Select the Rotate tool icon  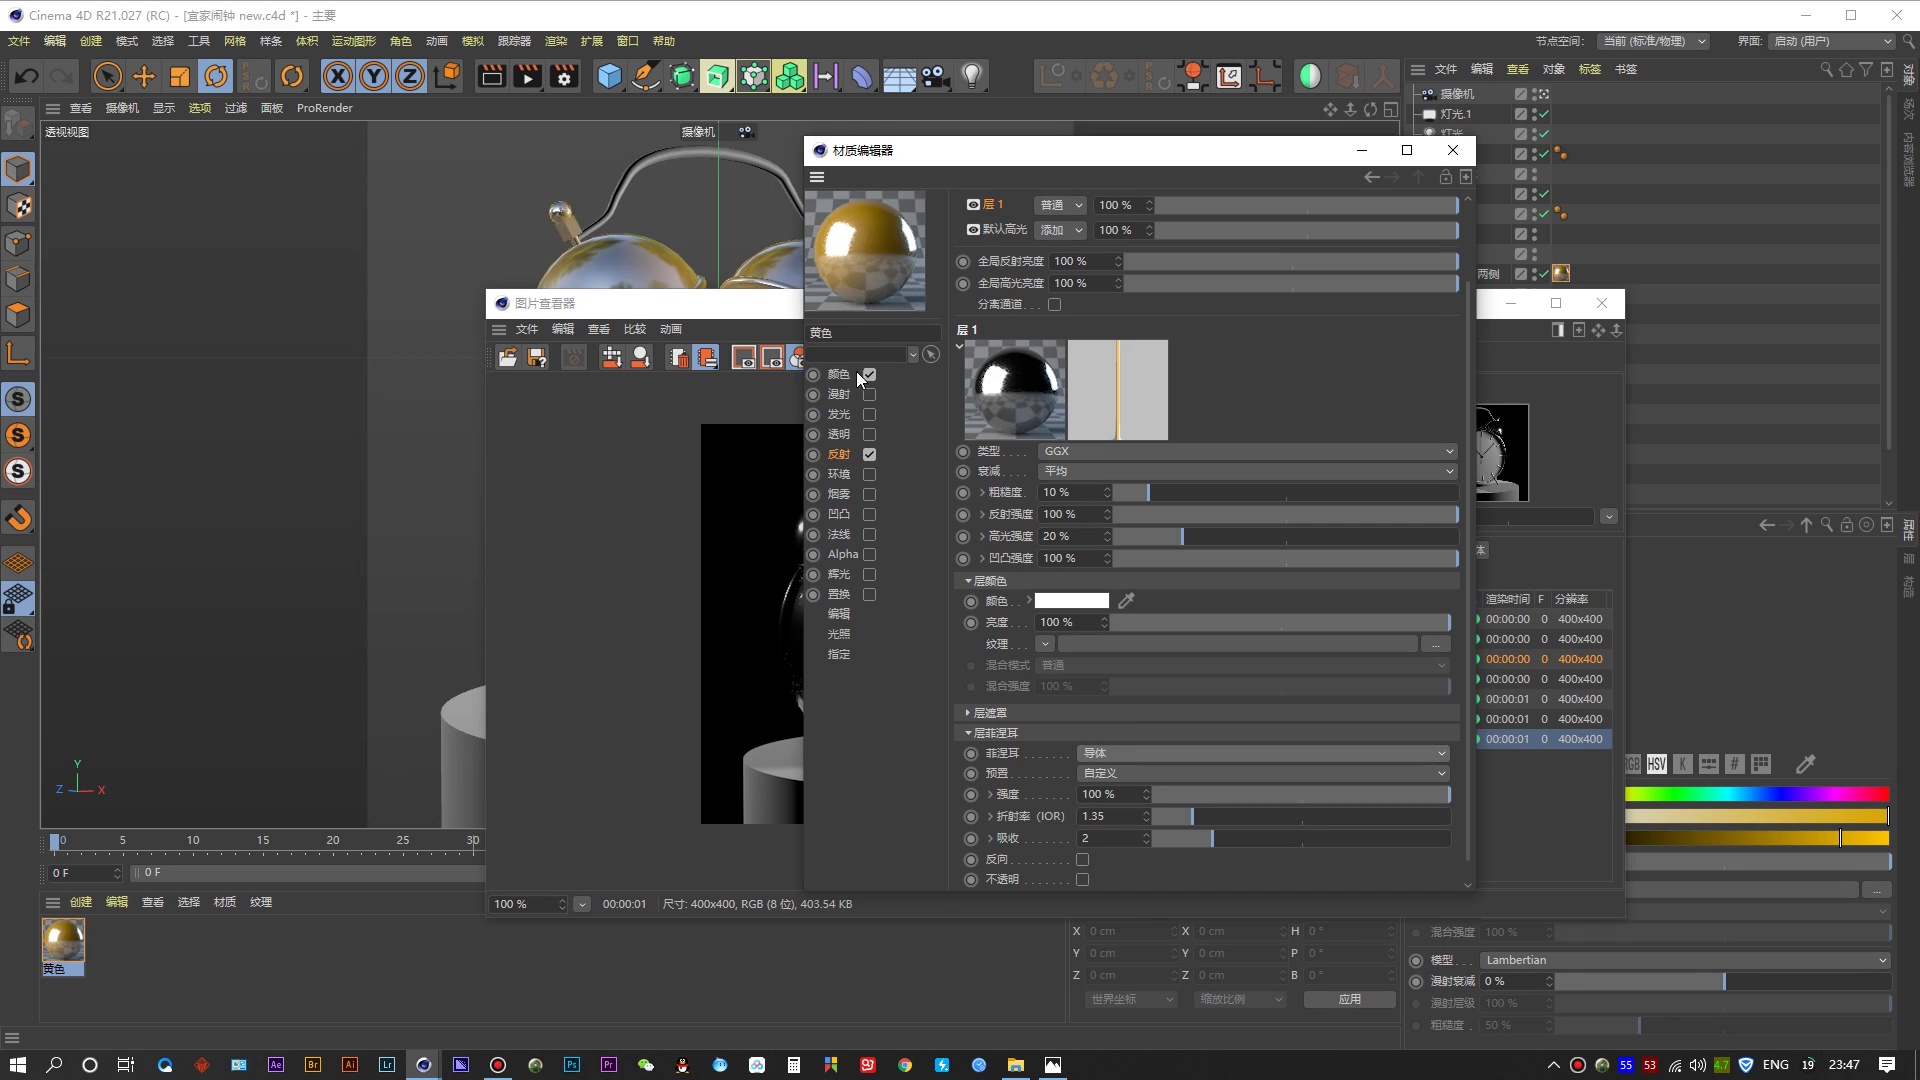click(x=216, y=76)
